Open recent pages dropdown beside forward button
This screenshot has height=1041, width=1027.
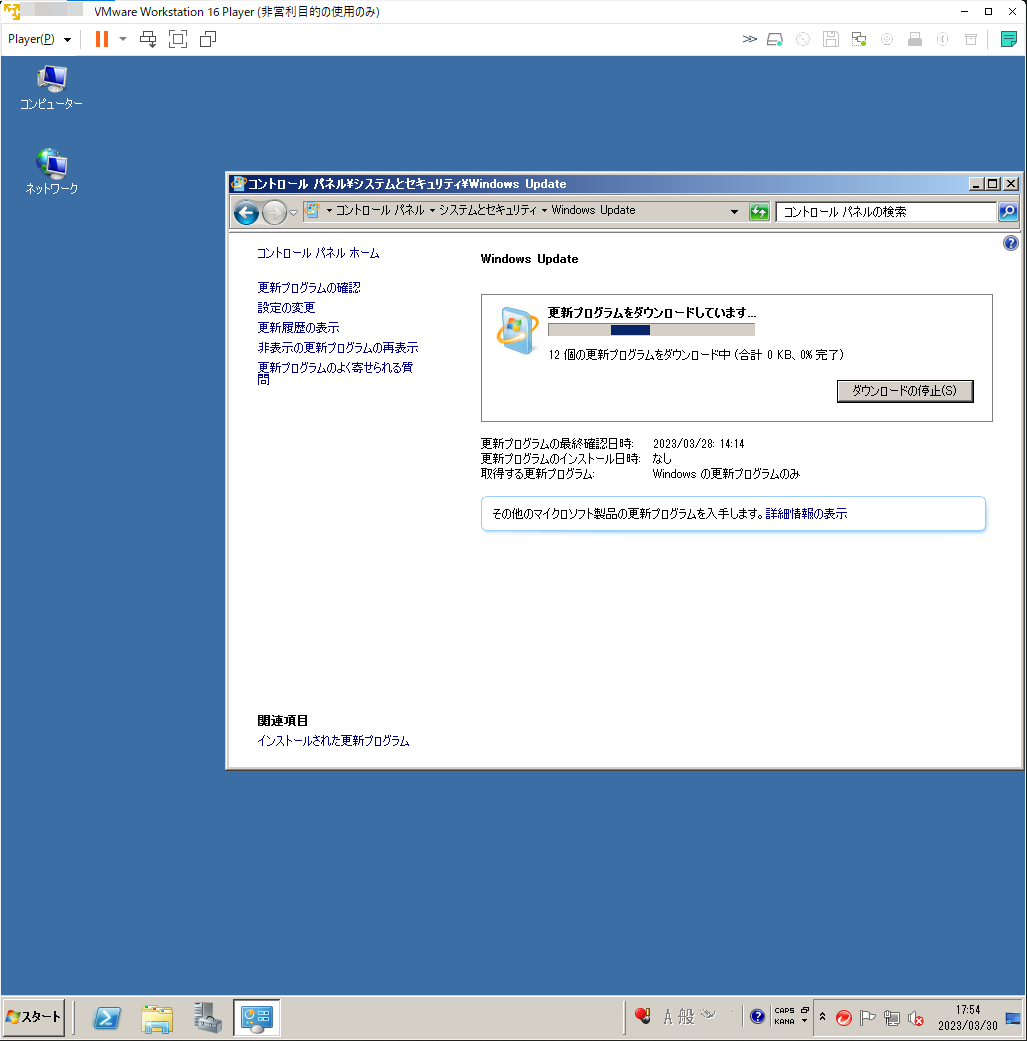tap(293, 213)
